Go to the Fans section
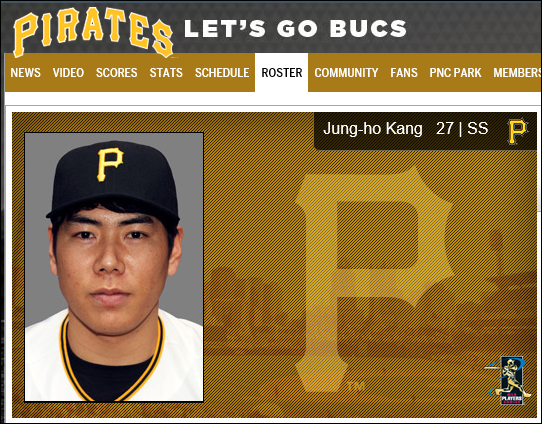 click(x=404, y=73)
